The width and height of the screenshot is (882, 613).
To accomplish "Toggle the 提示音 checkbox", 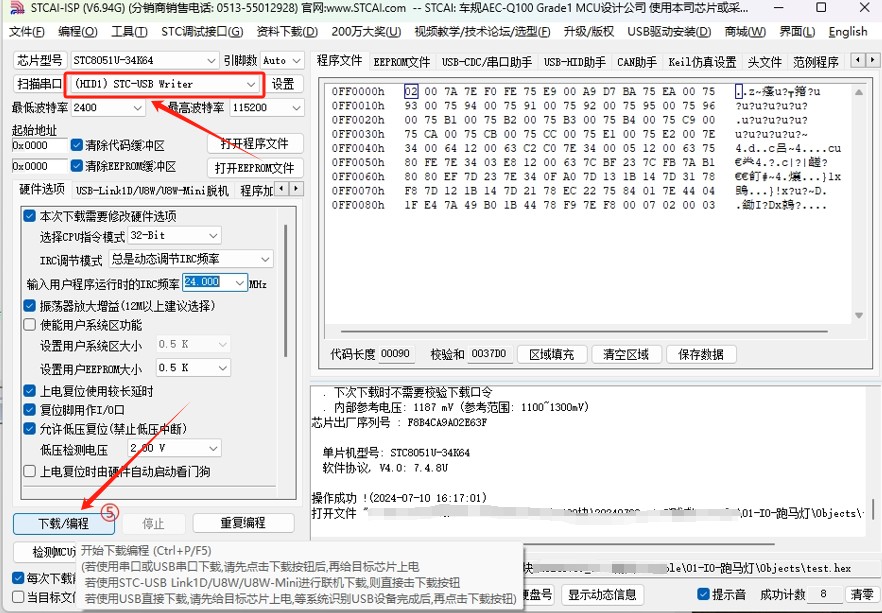I will (703, 594).
